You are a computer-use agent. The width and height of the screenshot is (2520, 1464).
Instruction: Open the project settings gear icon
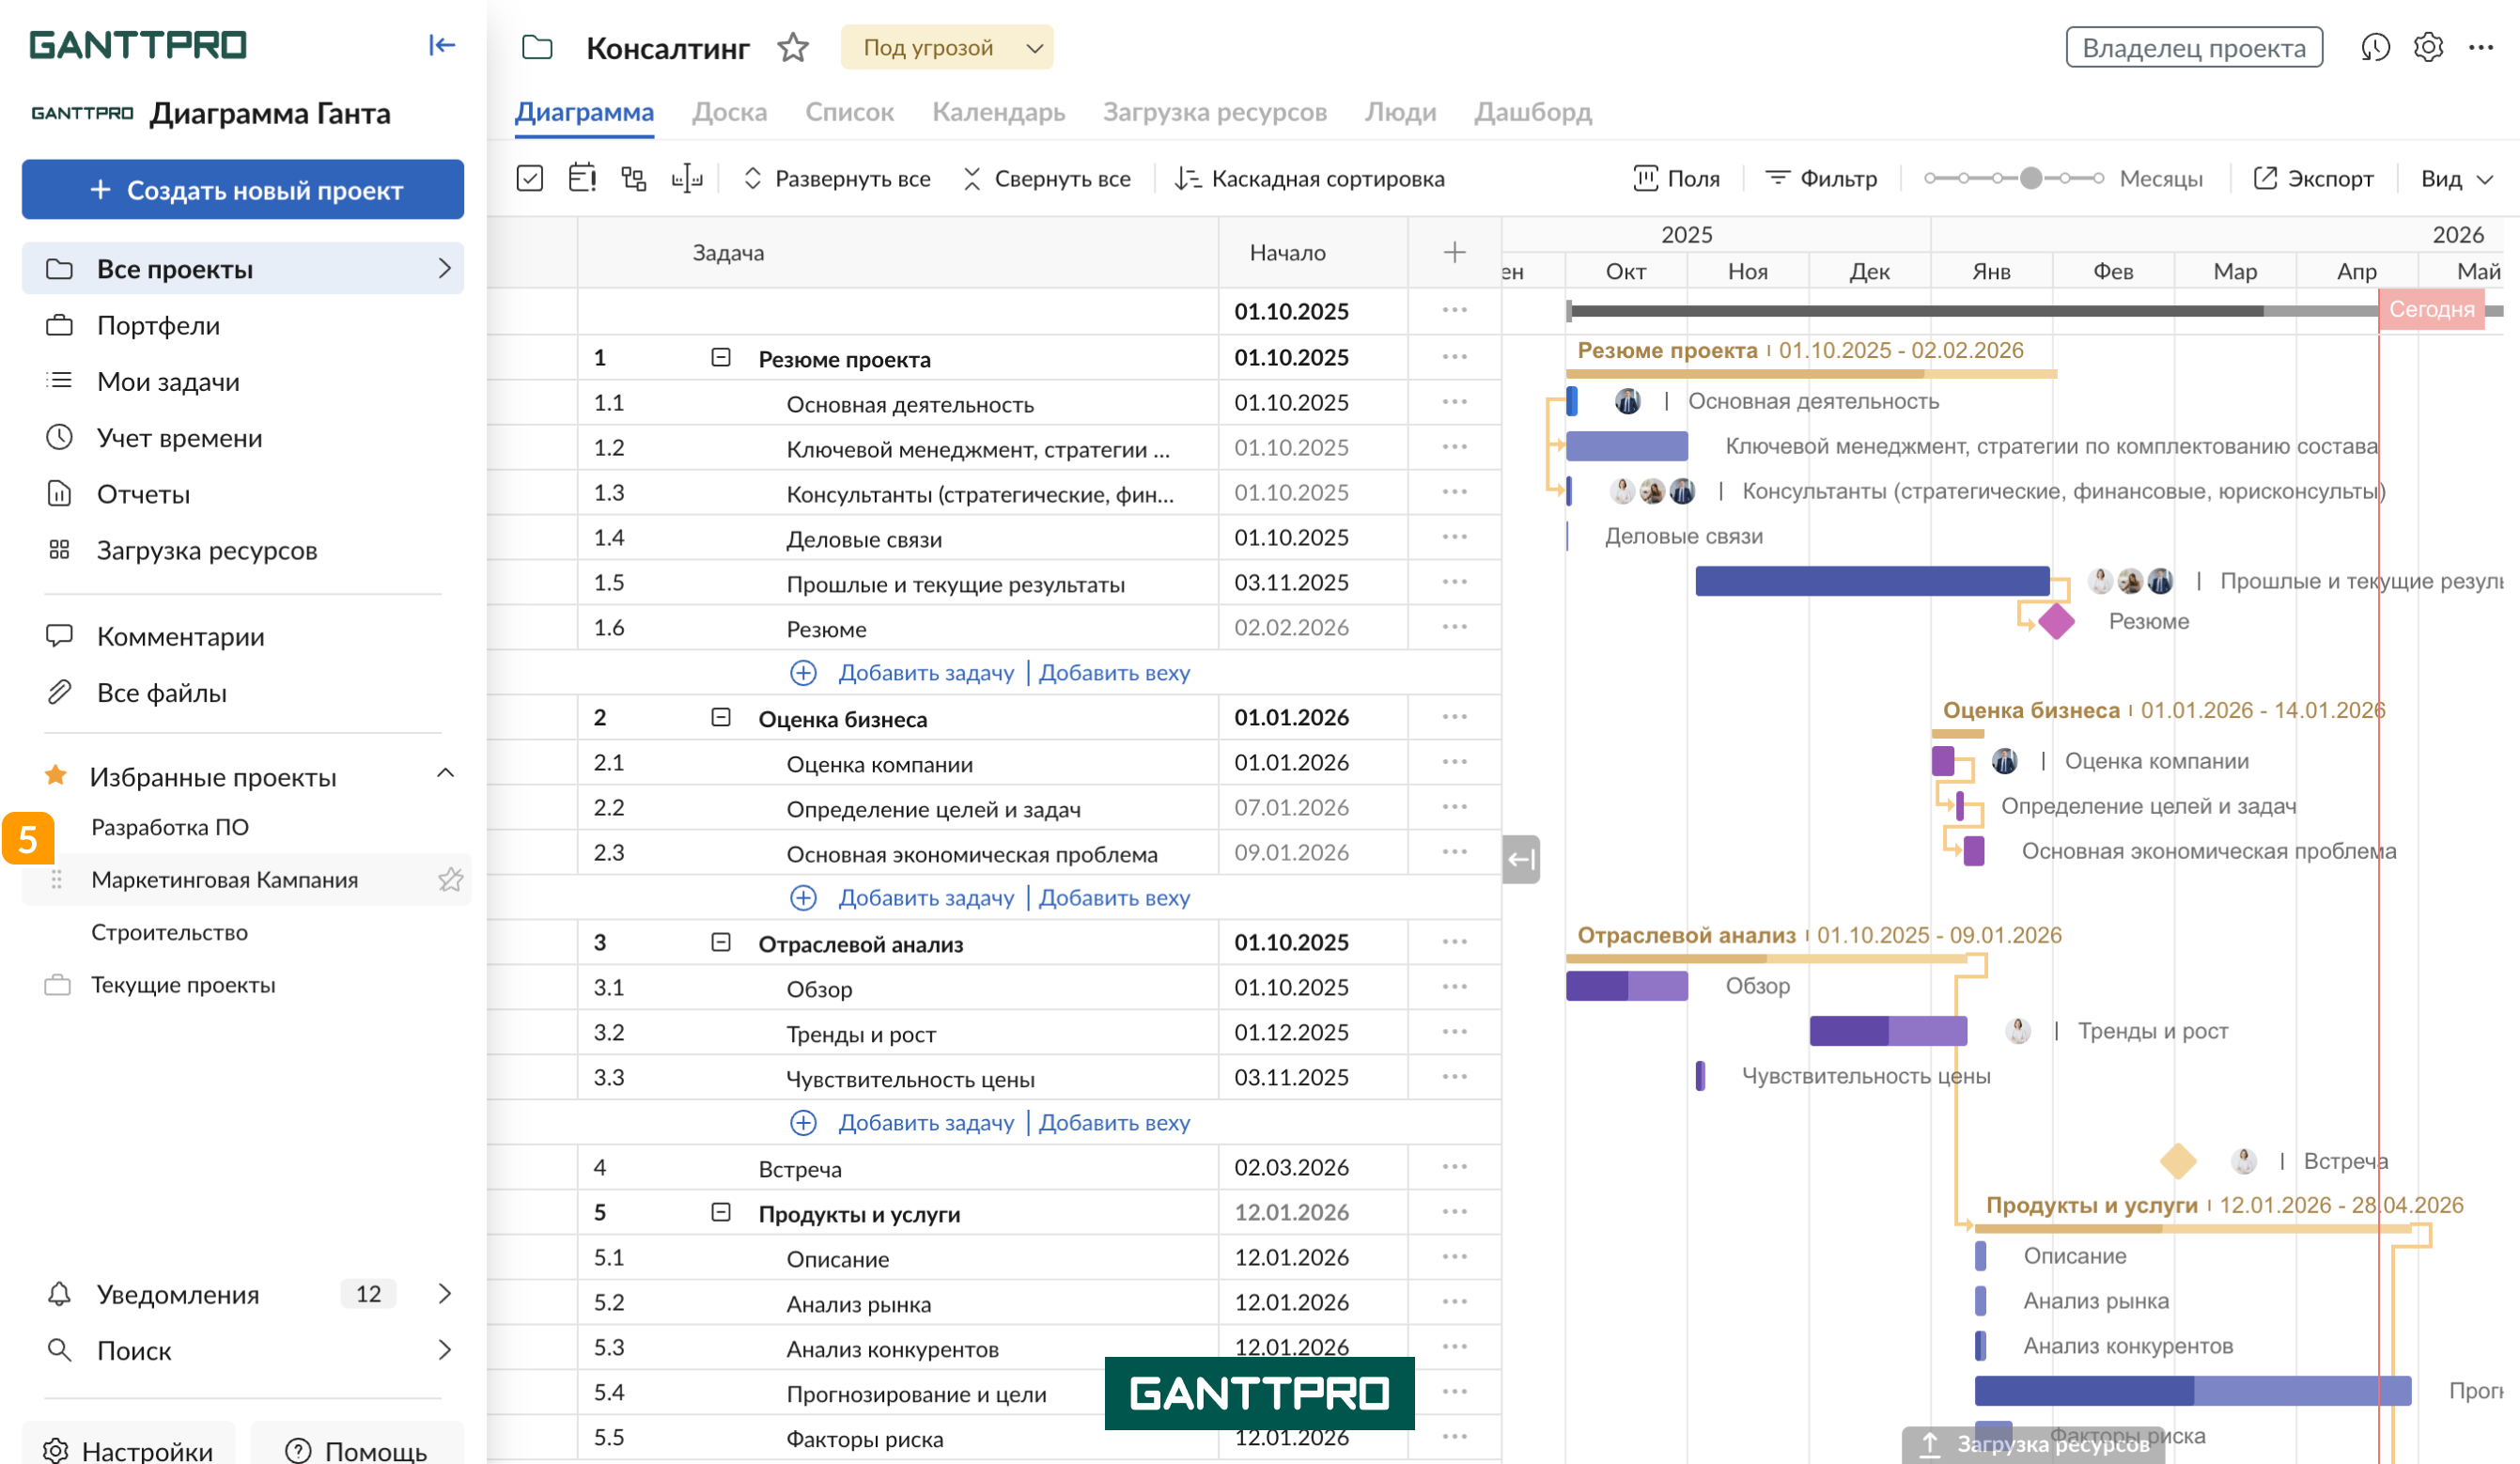(x=2428, y=47)
